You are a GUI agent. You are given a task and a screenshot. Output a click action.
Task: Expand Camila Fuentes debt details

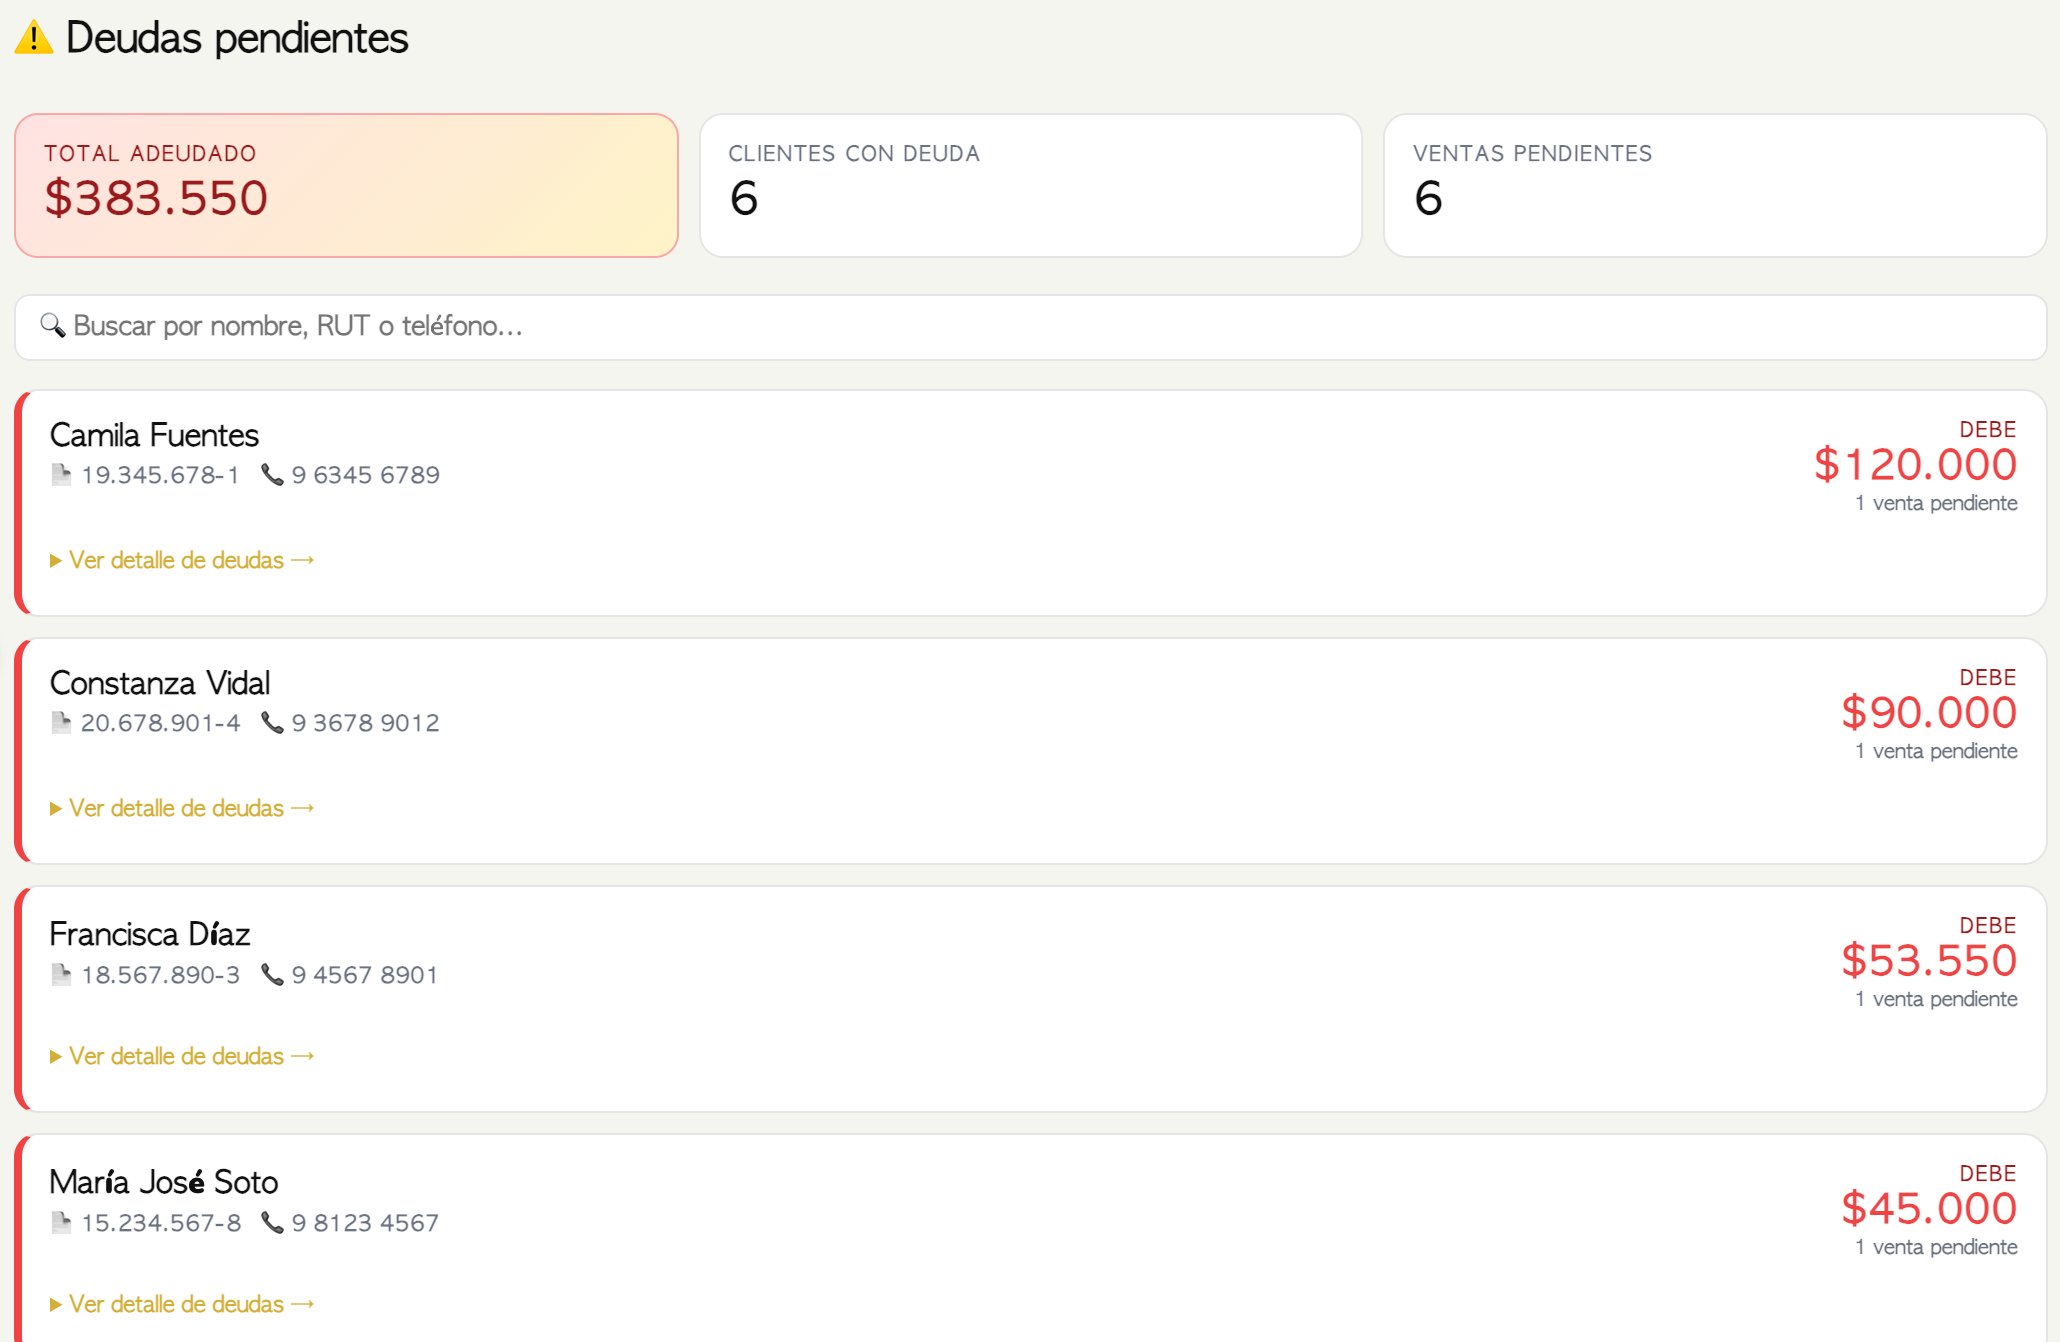[182, 560]
